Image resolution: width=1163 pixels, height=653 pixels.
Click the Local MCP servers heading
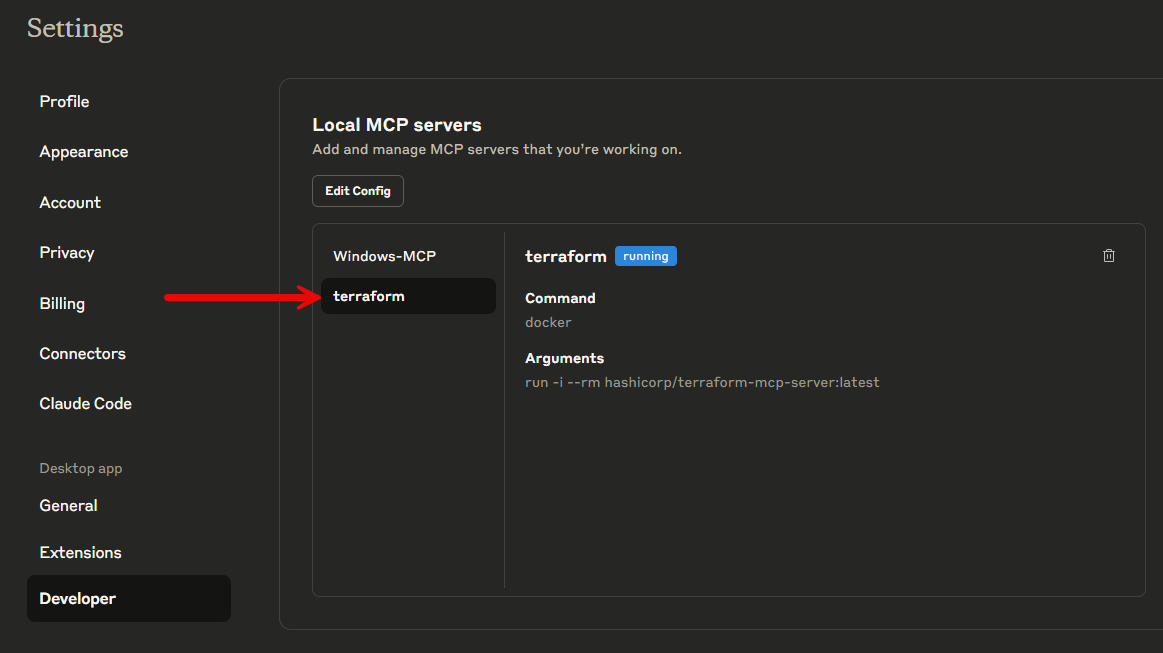click(x=397, y=125)
